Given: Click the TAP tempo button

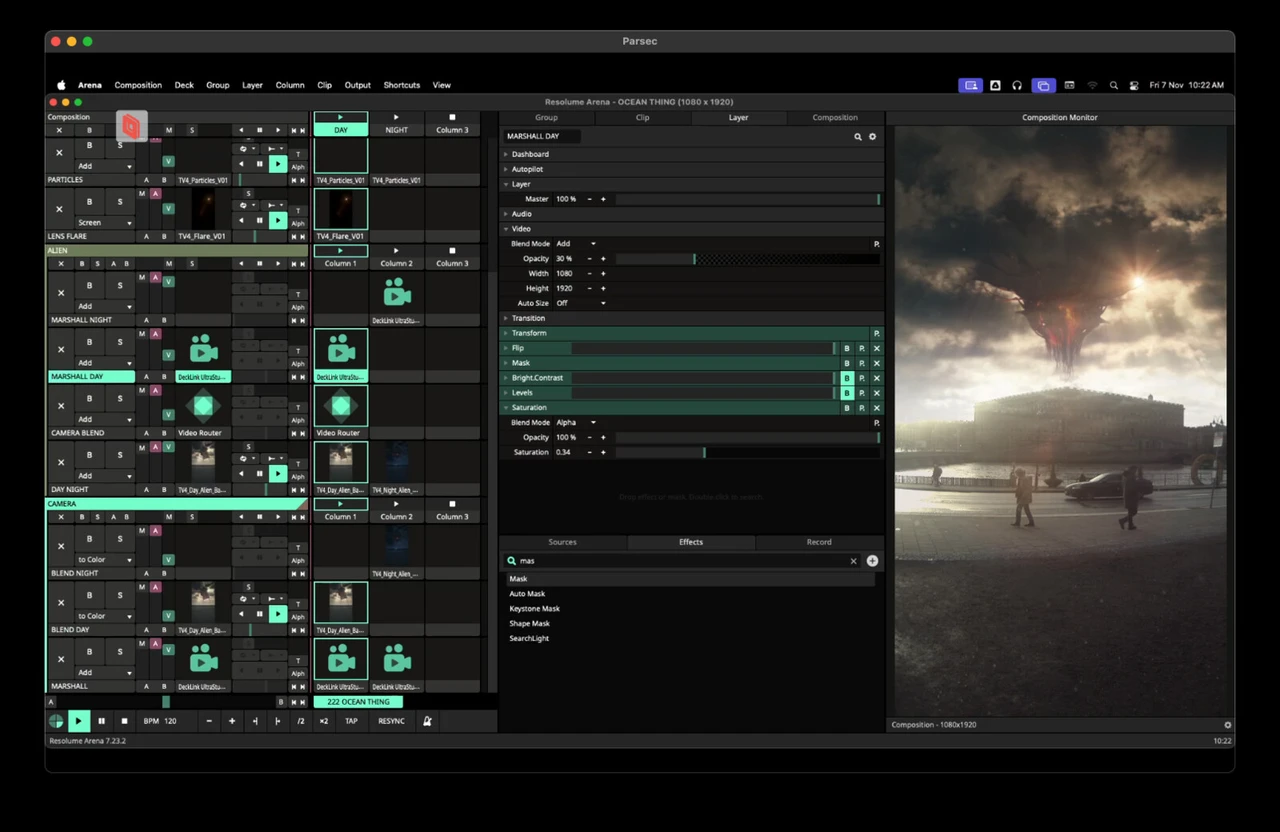Looking at the screenshot, I should click(351, 721).
